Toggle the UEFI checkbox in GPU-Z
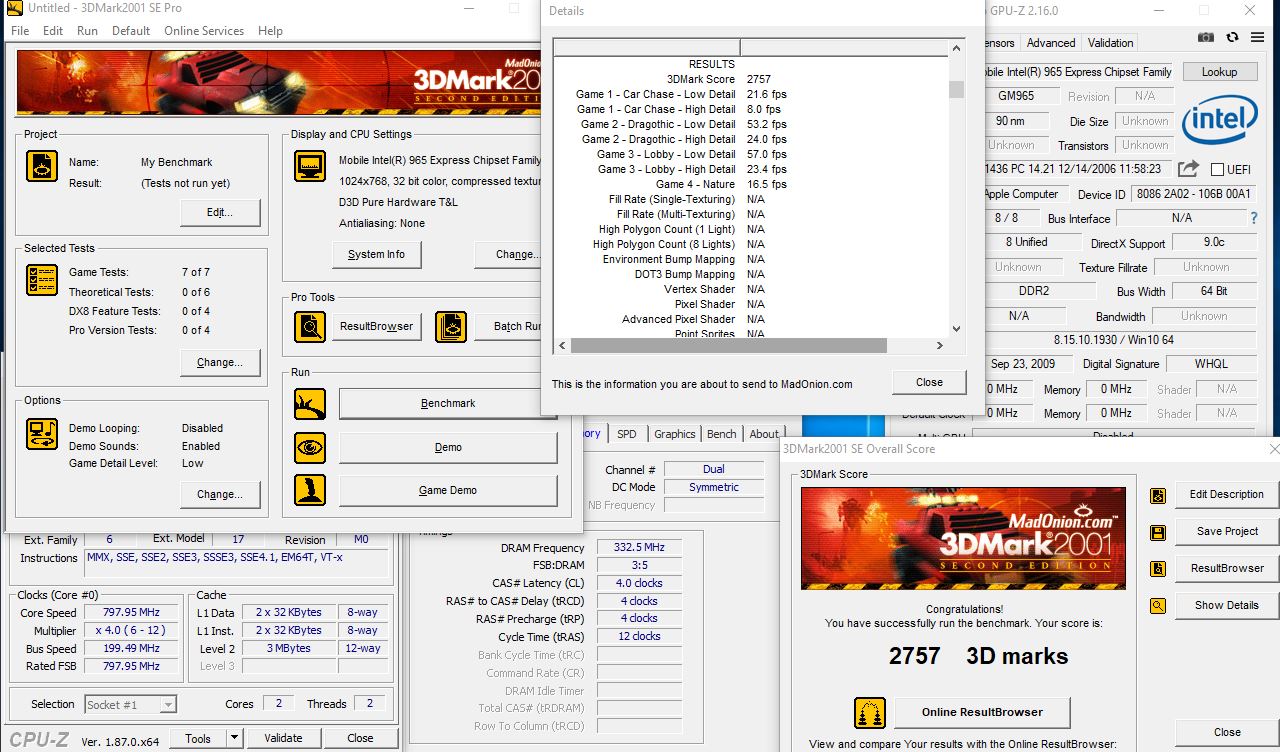 1217,169
